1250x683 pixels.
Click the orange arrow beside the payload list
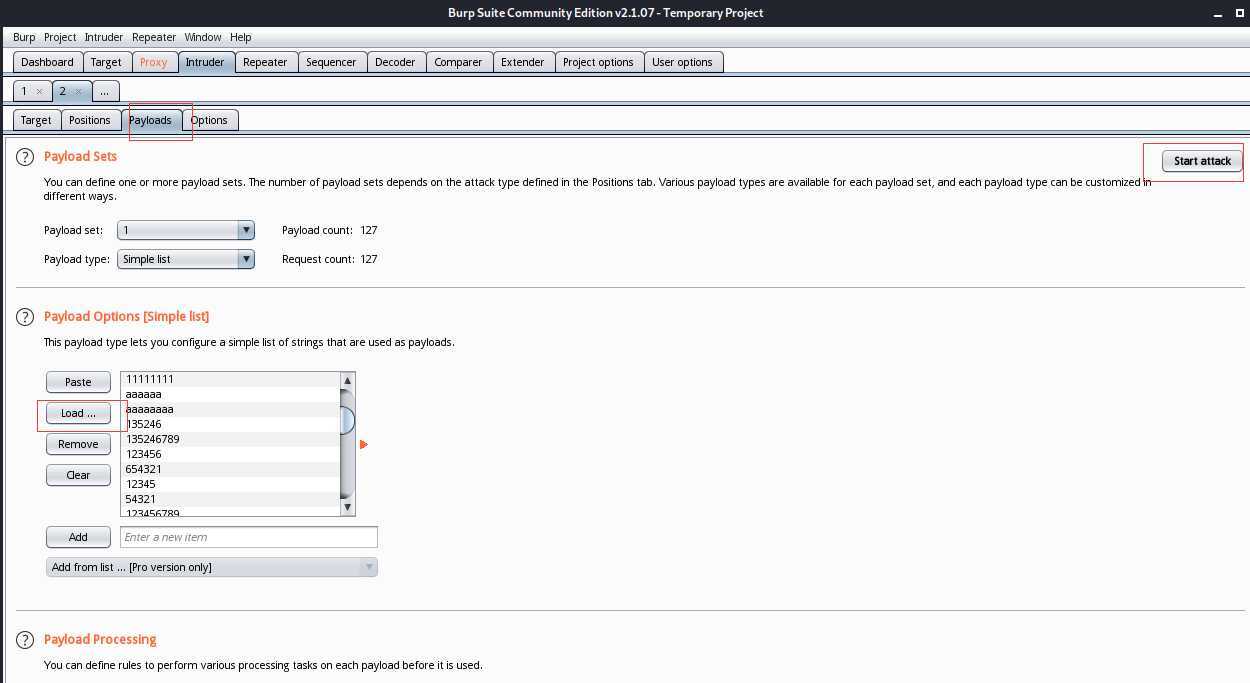click(364, 444)
